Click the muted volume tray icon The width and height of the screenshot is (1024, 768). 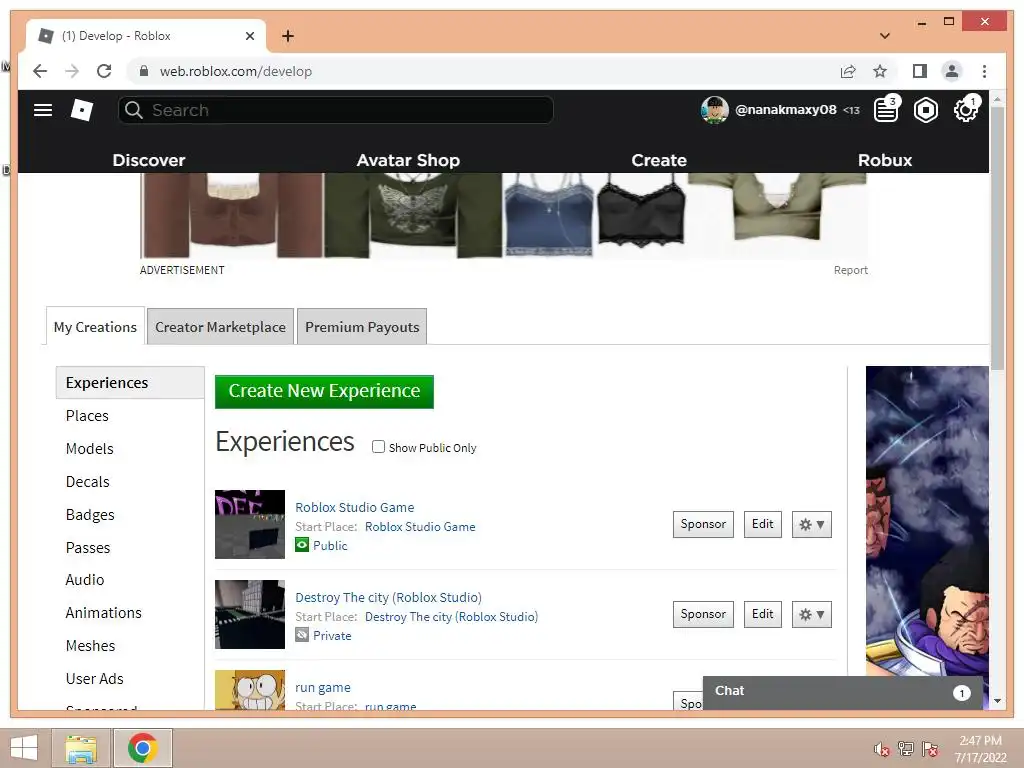coord(882,749)
